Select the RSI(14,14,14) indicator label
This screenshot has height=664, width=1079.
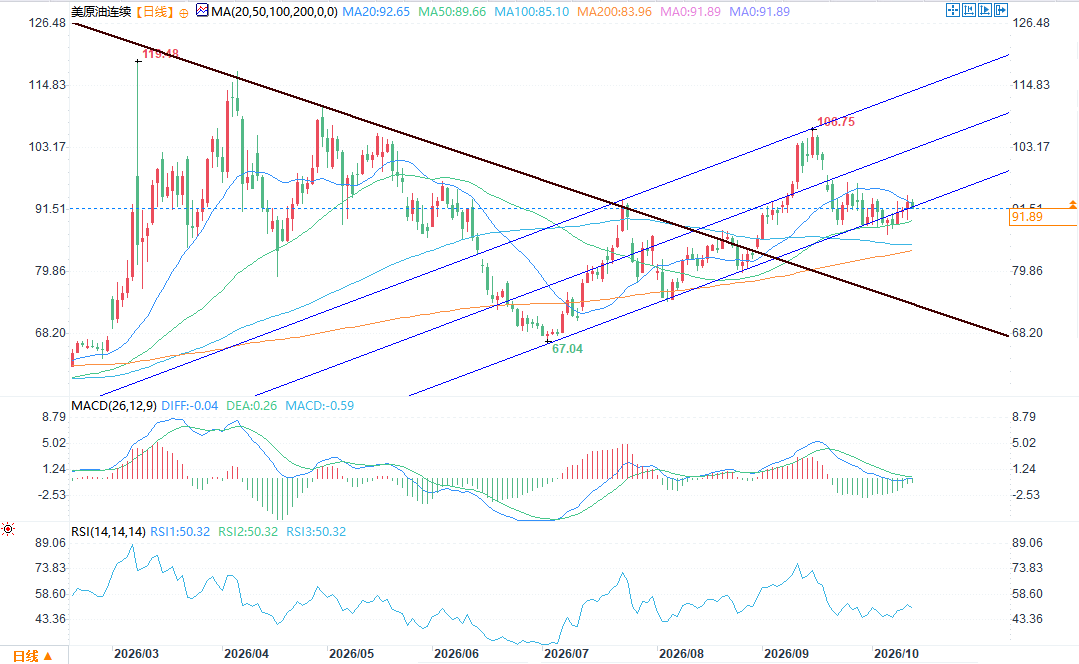coord(108,531)
